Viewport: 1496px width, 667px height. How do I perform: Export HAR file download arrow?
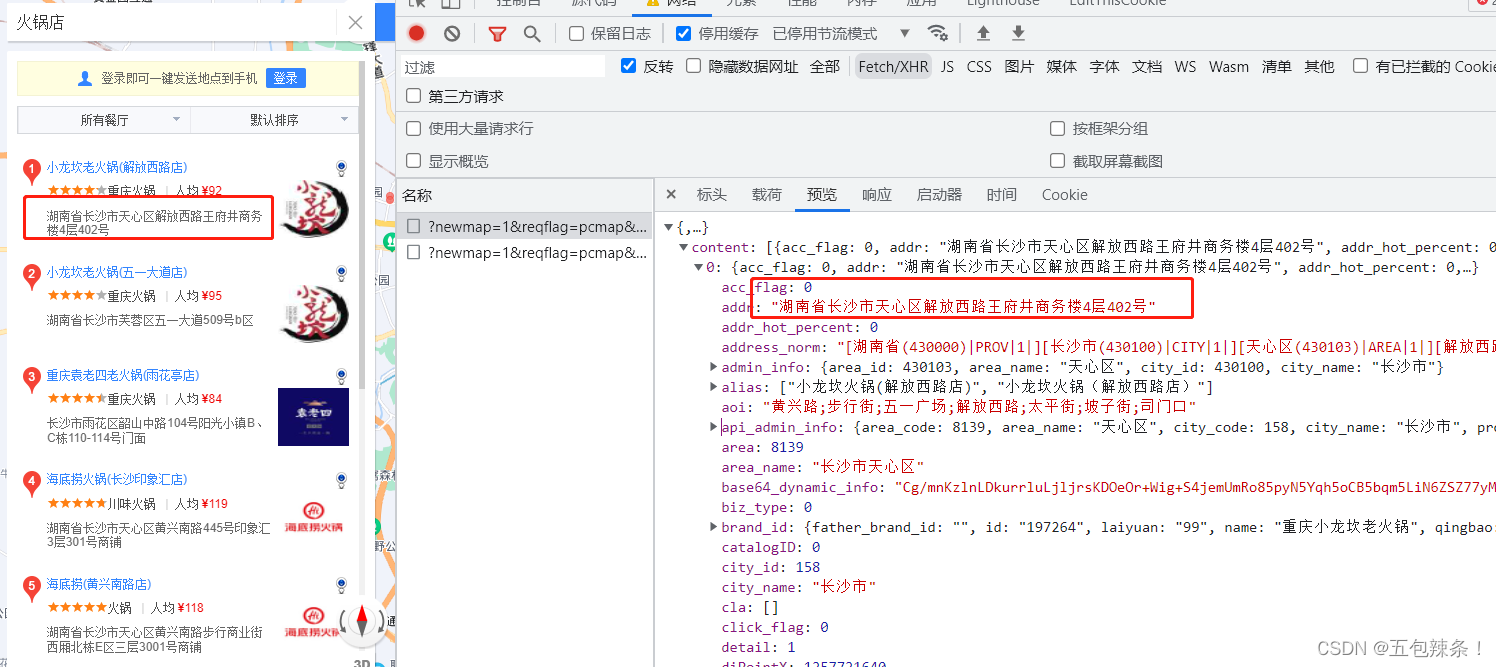point(1018,33)
